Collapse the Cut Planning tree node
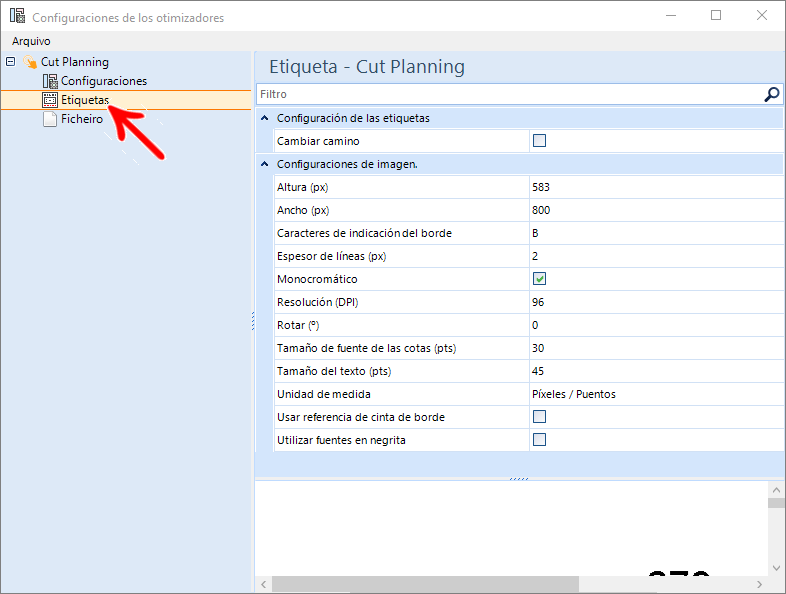Image resolution: width=786 pixels, height=594 pixels. pyautogui.click(x=11, y=62)
